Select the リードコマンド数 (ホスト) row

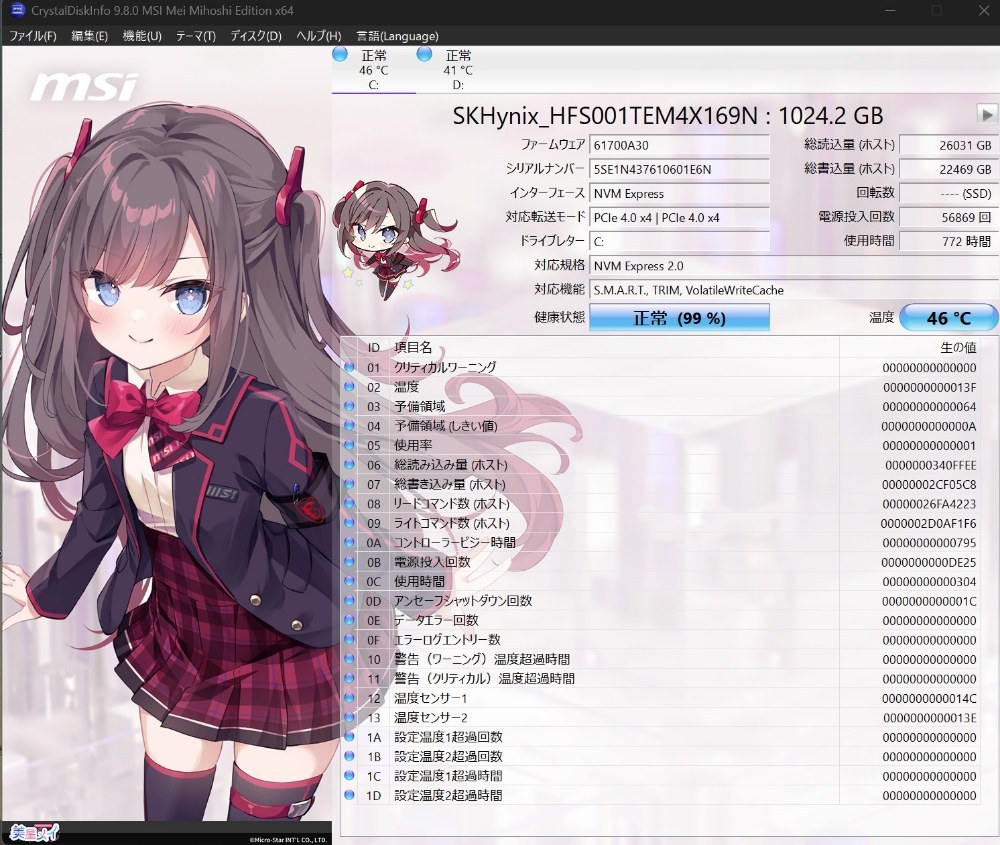click(x=661, y=504)
